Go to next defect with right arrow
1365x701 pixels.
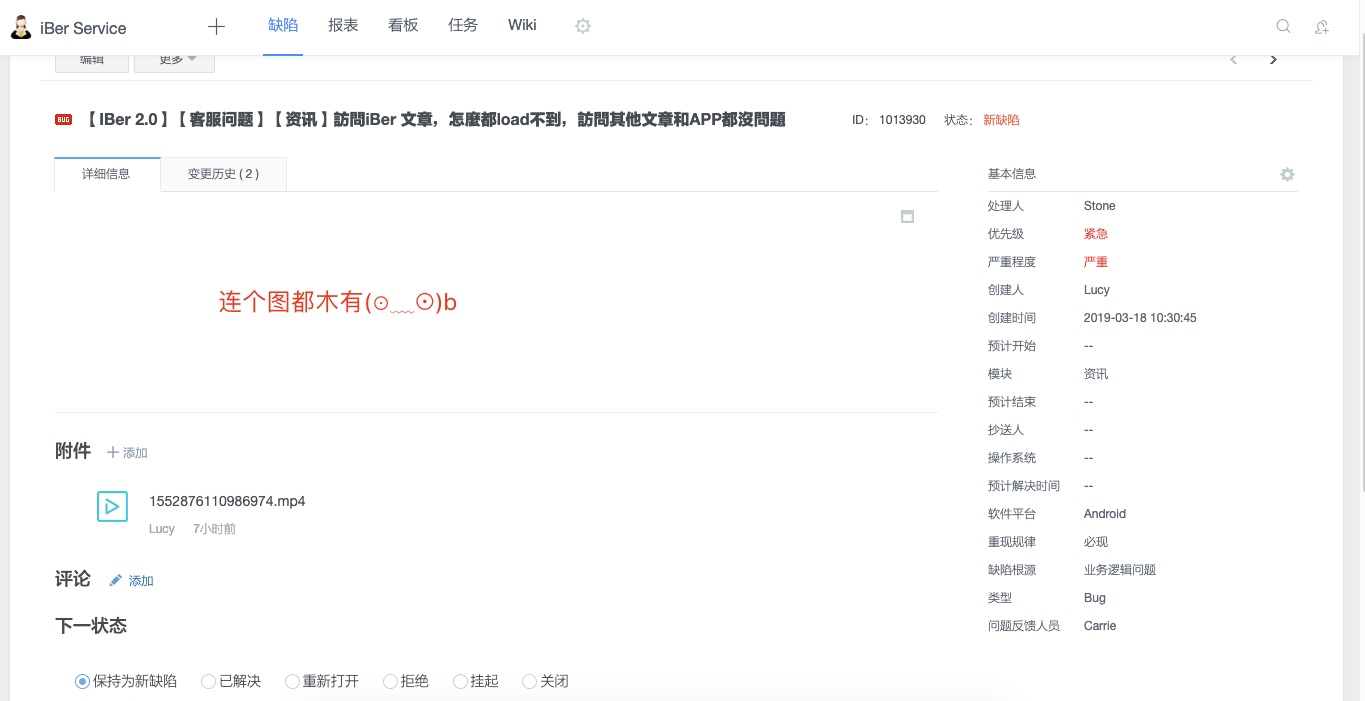(1273, 60)
